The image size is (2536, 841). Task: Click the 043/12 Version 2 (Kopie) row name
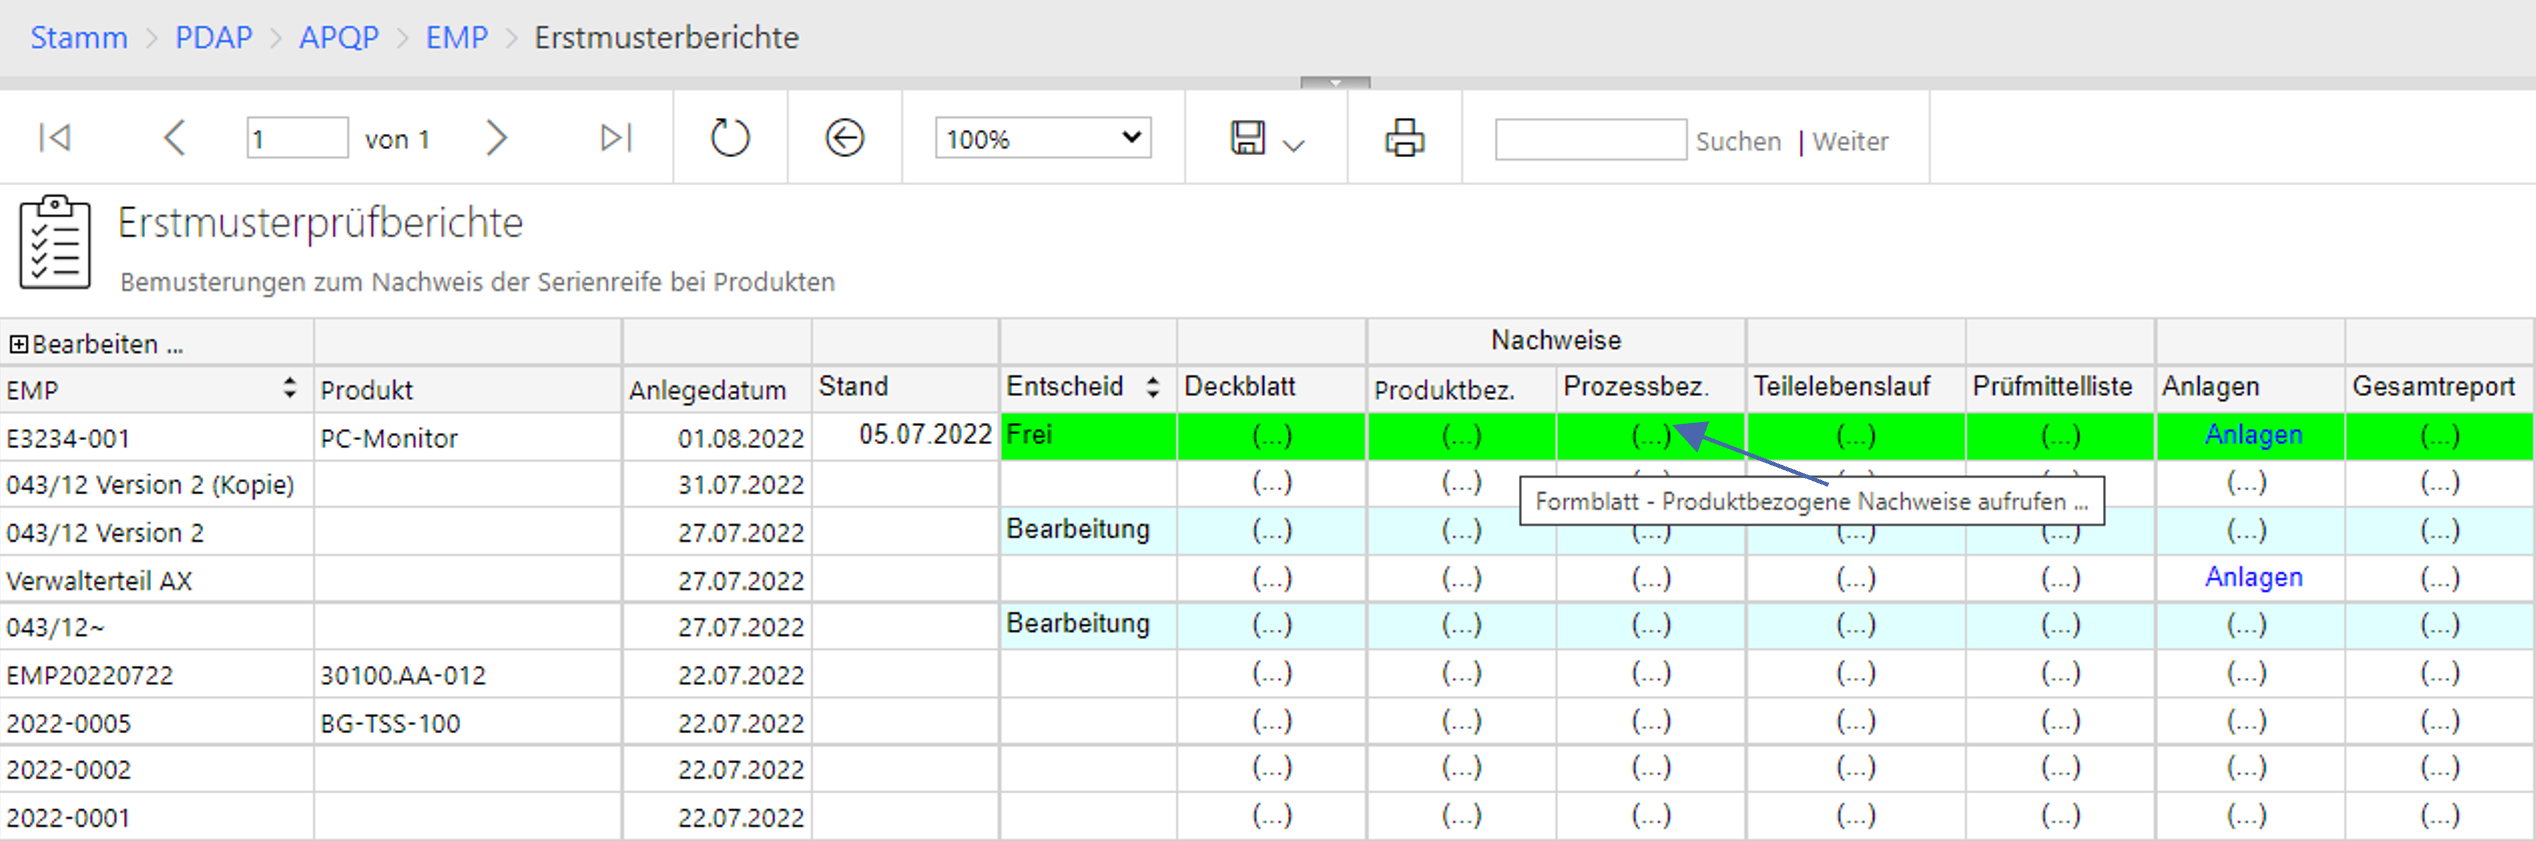(150, 485)
